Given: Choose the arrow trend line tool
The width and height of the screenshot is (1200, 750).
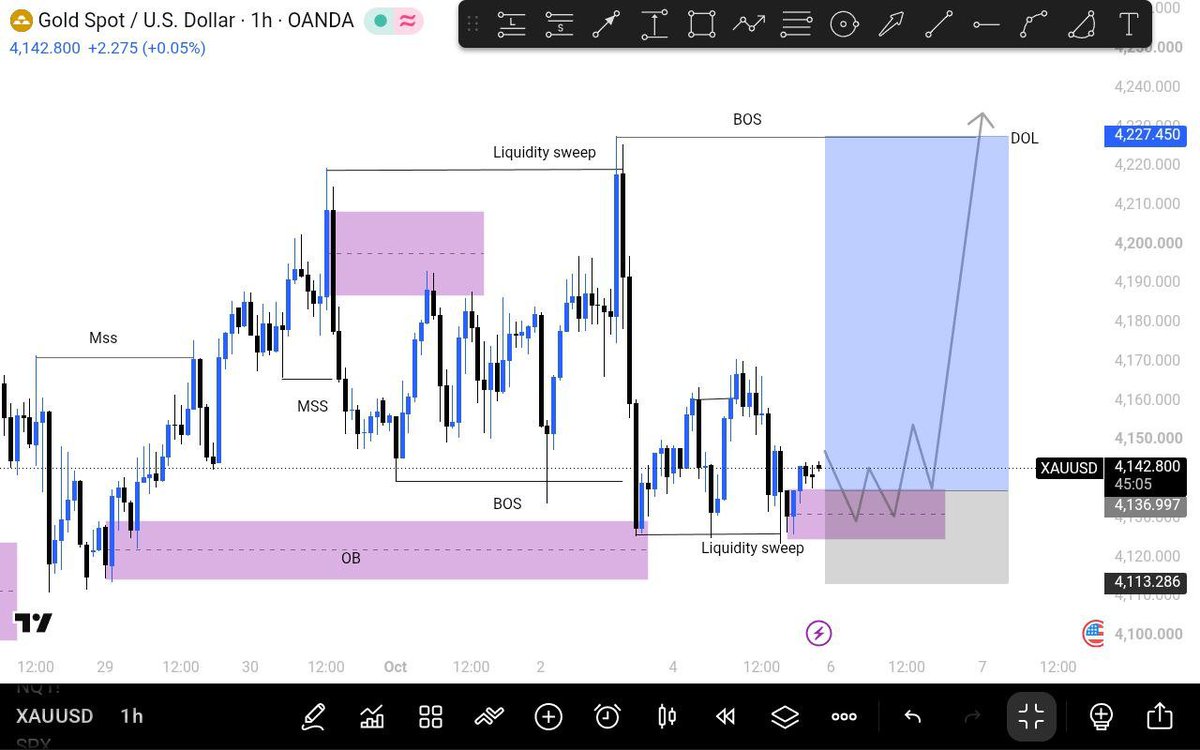Looking at the screenshot, I should (607, 25).
